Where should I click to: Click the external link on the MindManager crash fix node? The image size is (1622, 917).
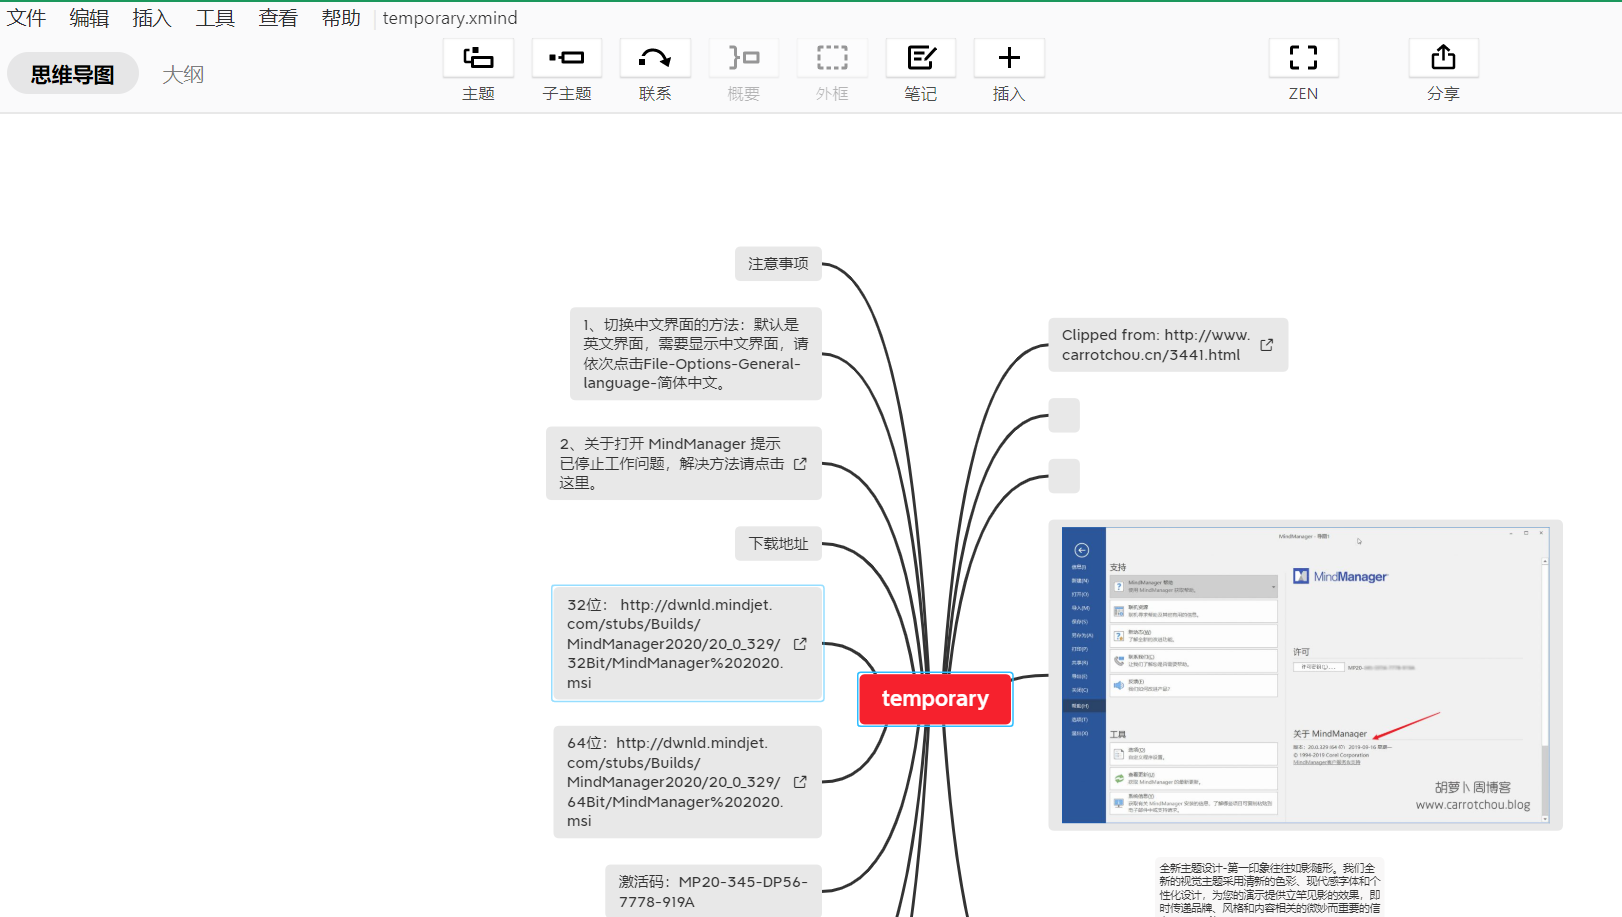point(799,463)
